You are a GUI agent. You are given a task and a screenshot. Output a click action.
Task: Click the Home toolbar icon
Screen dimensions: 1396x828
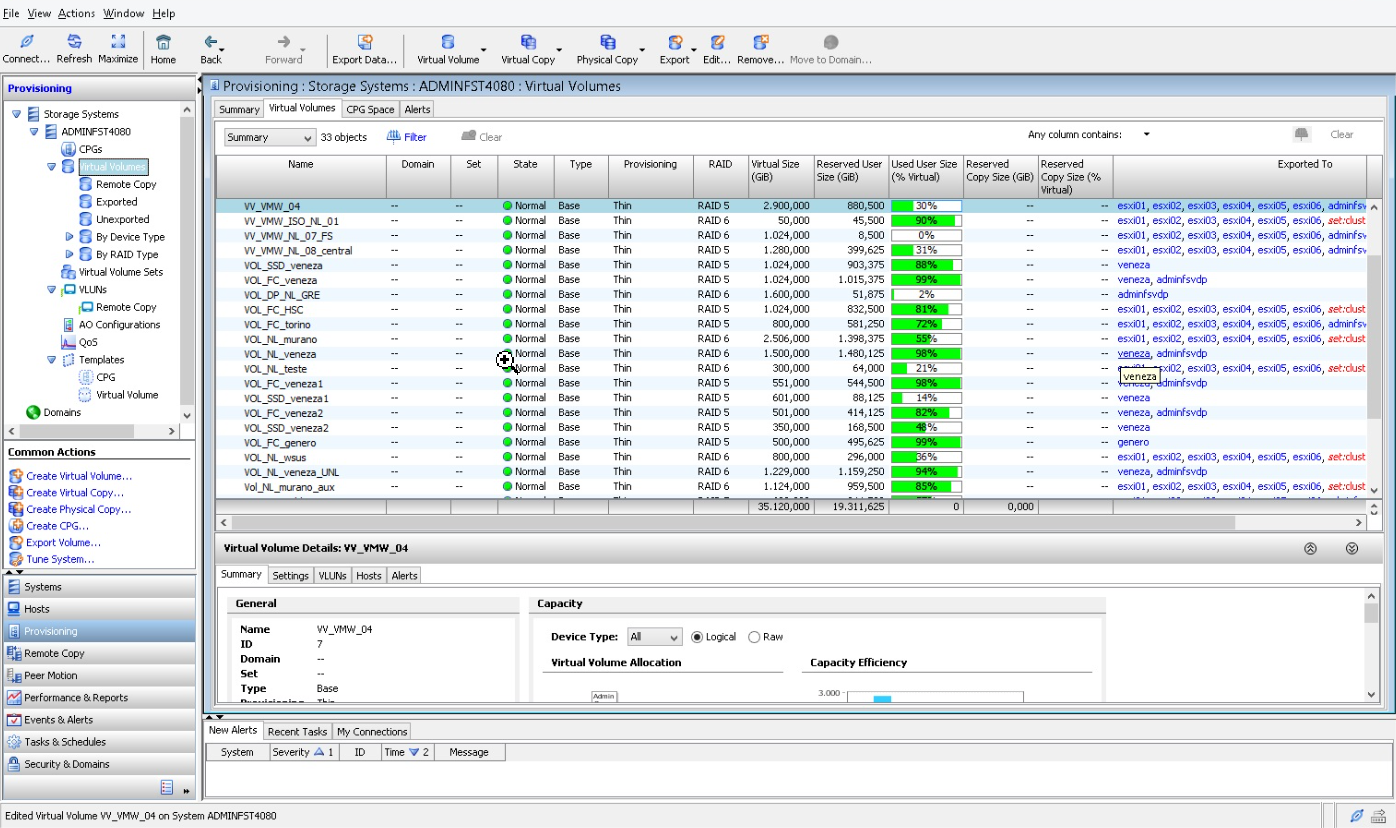tap(163, 42)
